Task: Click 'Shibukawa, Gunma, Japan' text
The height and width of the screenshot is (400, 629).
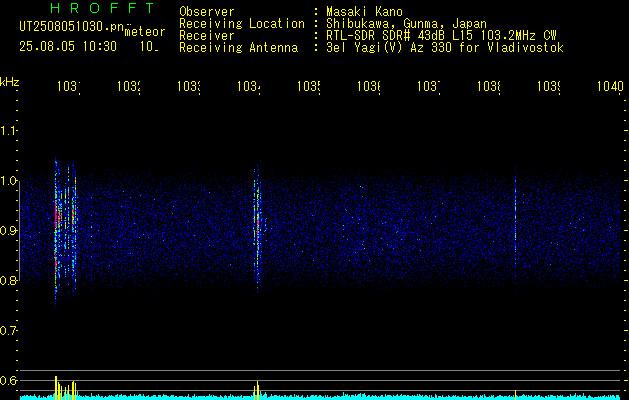Action: 406,24
